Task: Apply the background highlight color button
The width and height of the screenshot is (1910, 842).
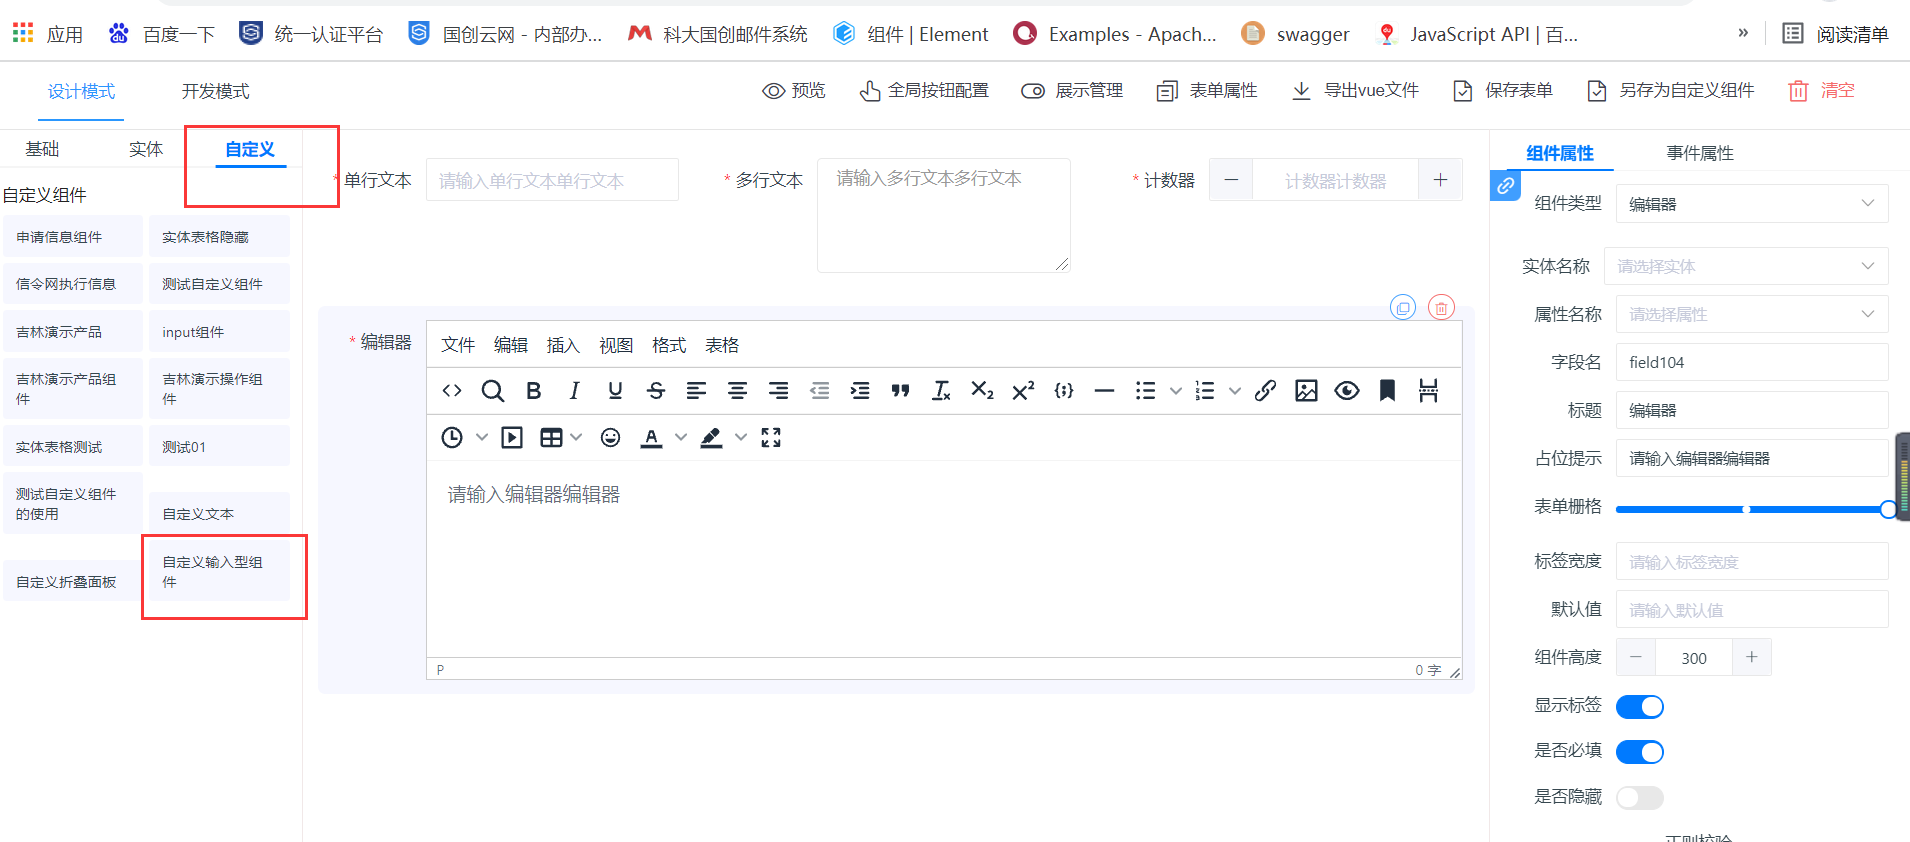Action: (x=711, y=437)
